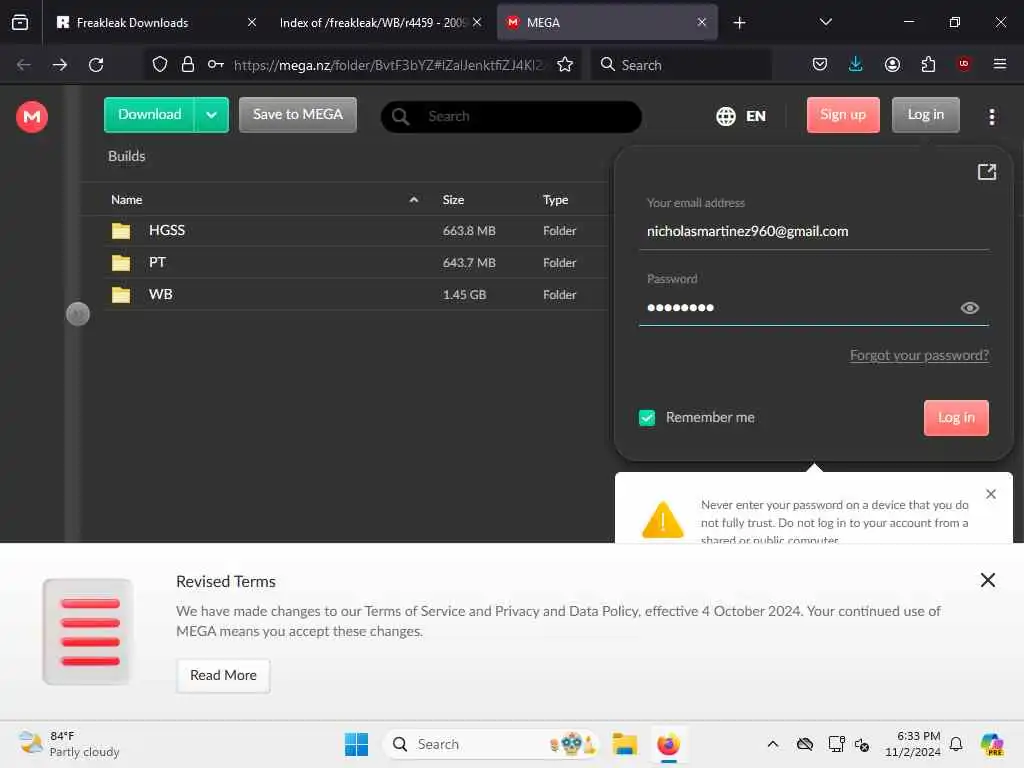Image resolution: width=1024 pixels, height=768 pixels.
Task: Bookmark this page with the star
Action: click(565, 65)
